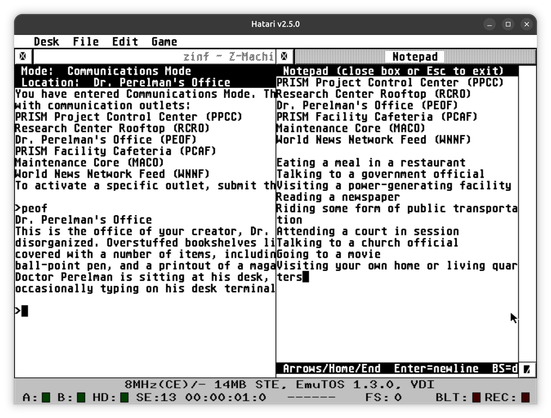Click the Notepad resize corner icon
The width and height of the screenshot is (551, 418).
(527, 369)
